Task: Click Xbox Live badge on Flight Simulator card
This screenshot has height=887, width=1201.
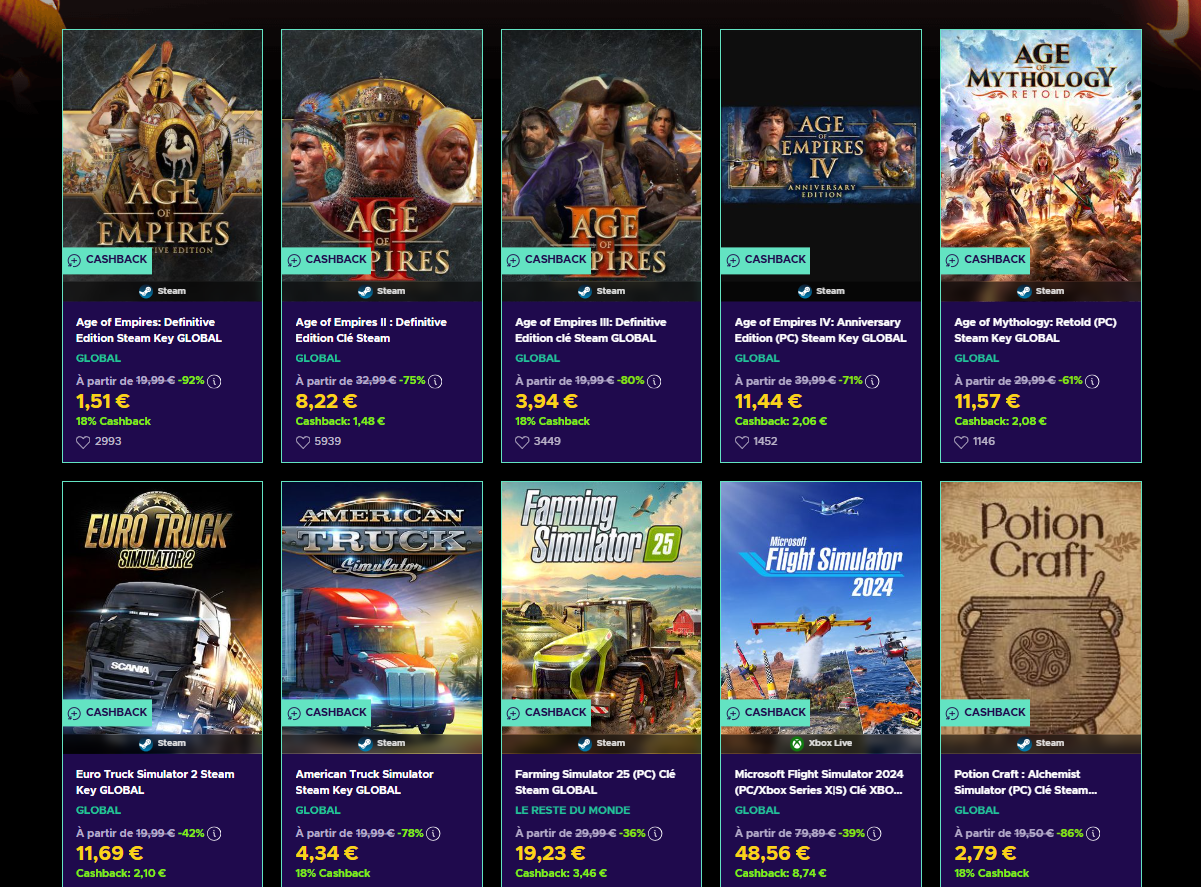Action: click(820, 743)
